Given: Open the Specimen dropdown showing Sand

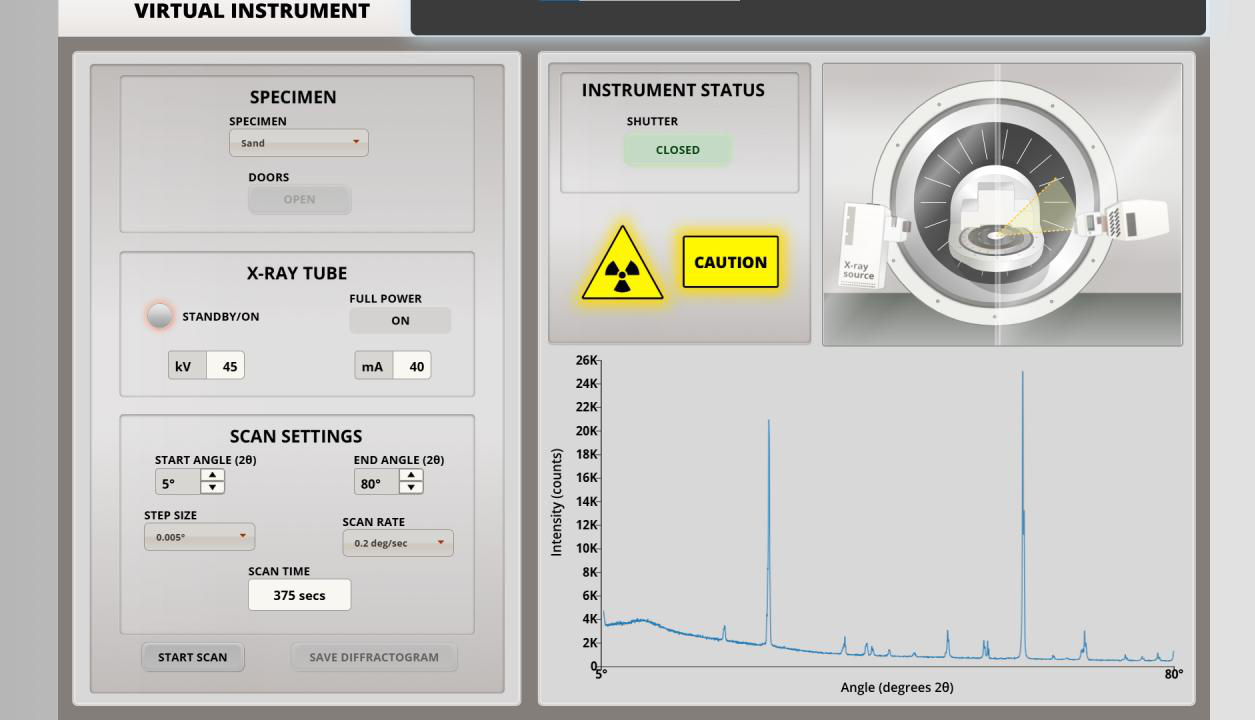Looking at the screenshot, I should 299,143.
